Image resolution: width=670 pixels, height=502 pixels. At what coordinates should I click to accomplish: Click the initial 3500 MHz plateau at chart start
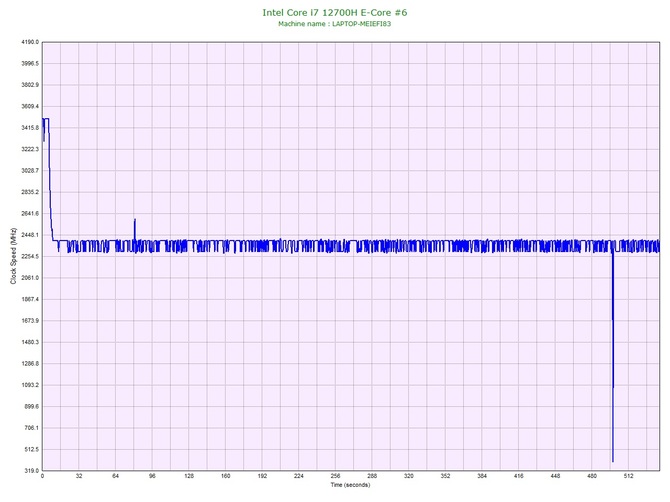click(x=46, y=119)
